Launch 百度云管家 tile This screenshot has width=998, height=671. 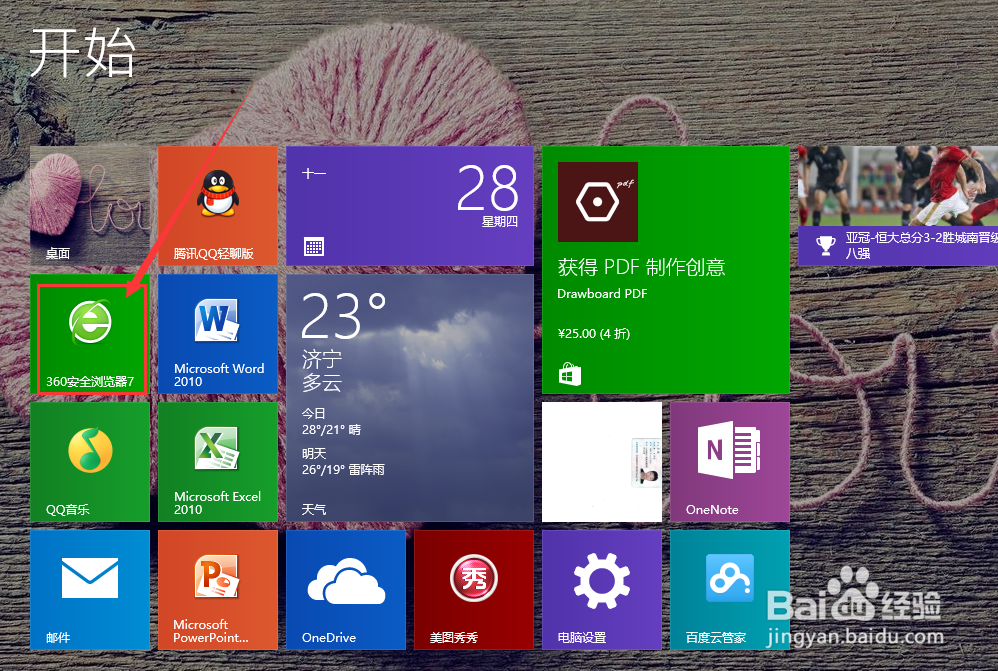[730, 590]
